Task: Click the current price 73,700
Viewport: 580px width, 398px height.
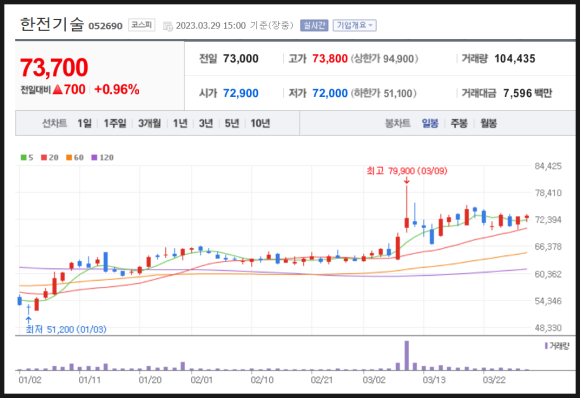Action: (x=54, y=68)
